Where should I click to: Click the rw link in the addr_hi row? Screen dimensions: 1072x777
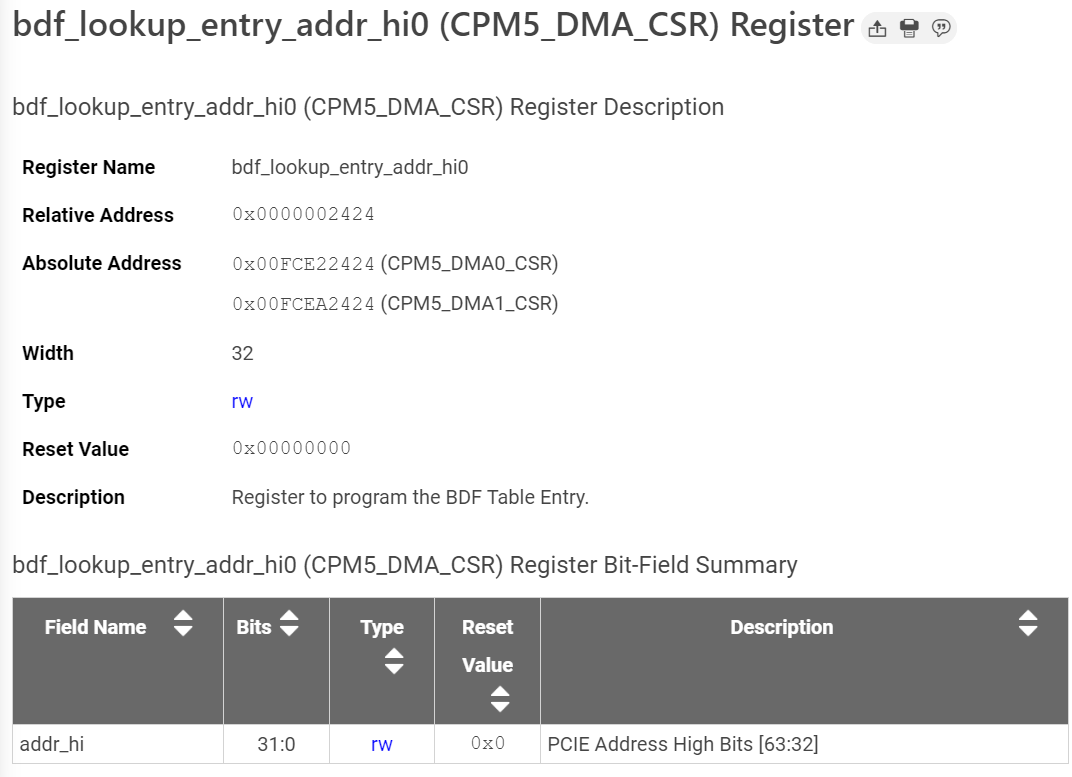[x=381, y=744]
